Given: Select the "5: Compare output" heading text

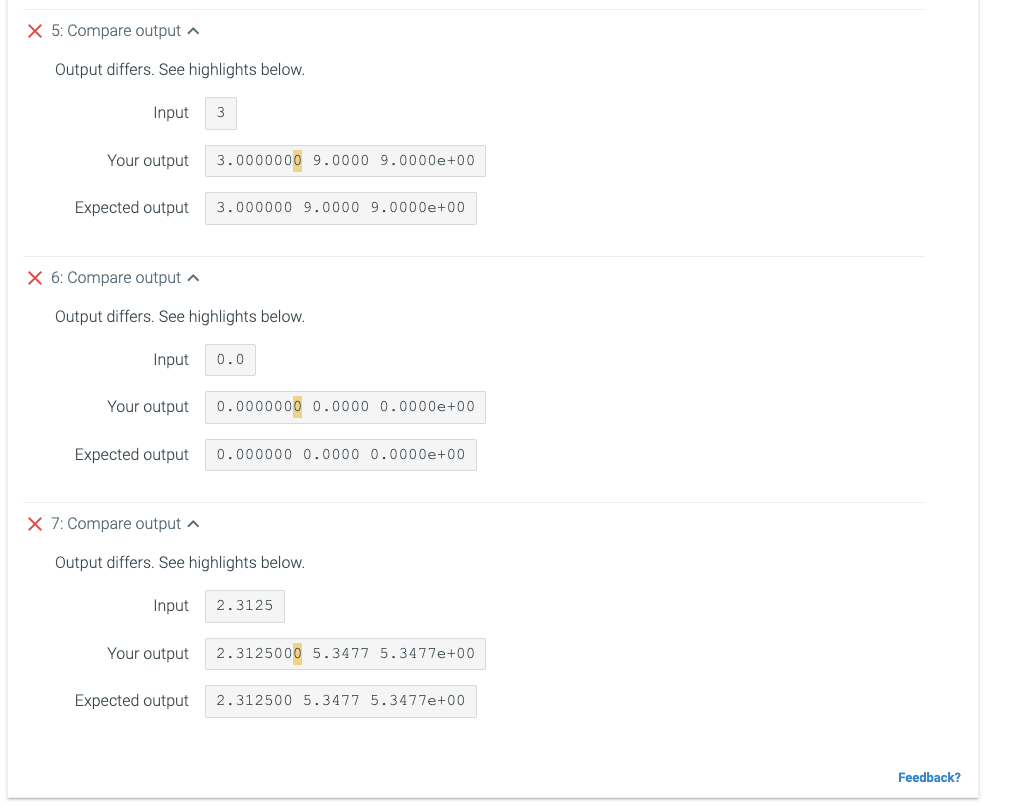Looking at the screenshot, I should pyautogui.click(x=116, y=31).
